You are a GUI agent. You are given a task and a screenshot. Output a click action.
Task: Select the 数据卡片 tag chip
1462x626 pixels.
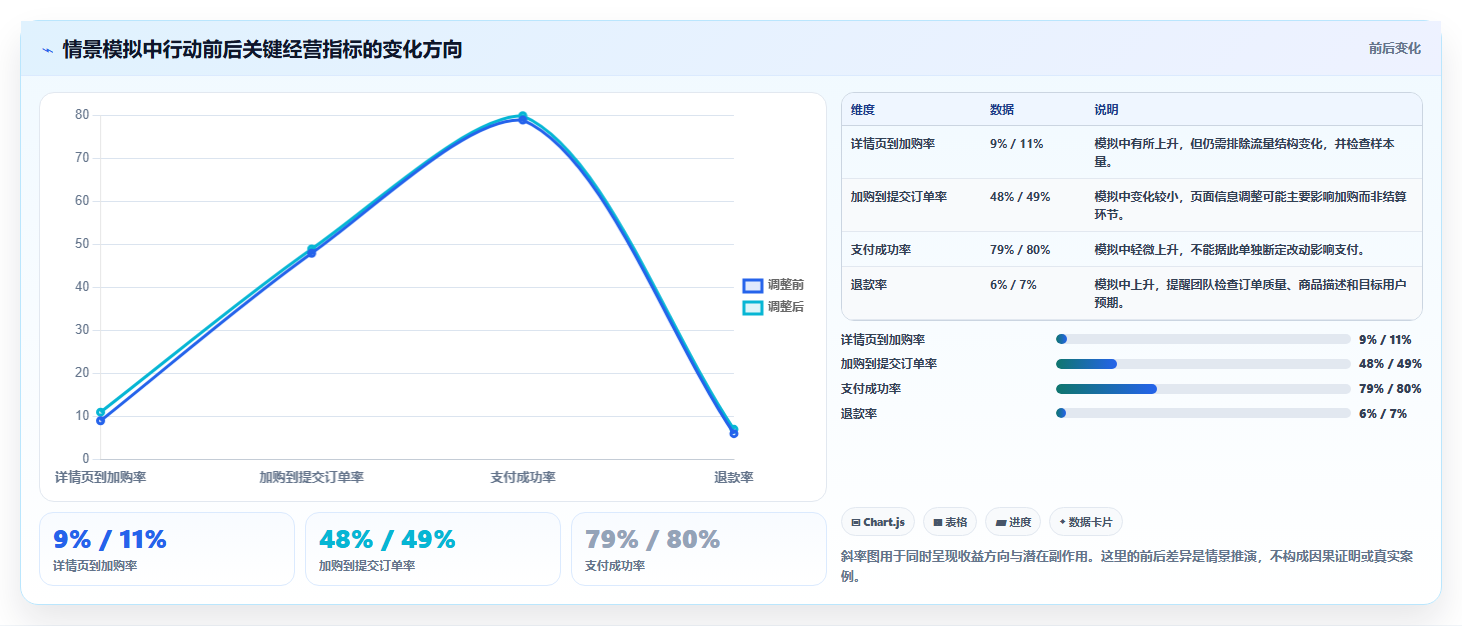coord(1086,522)
